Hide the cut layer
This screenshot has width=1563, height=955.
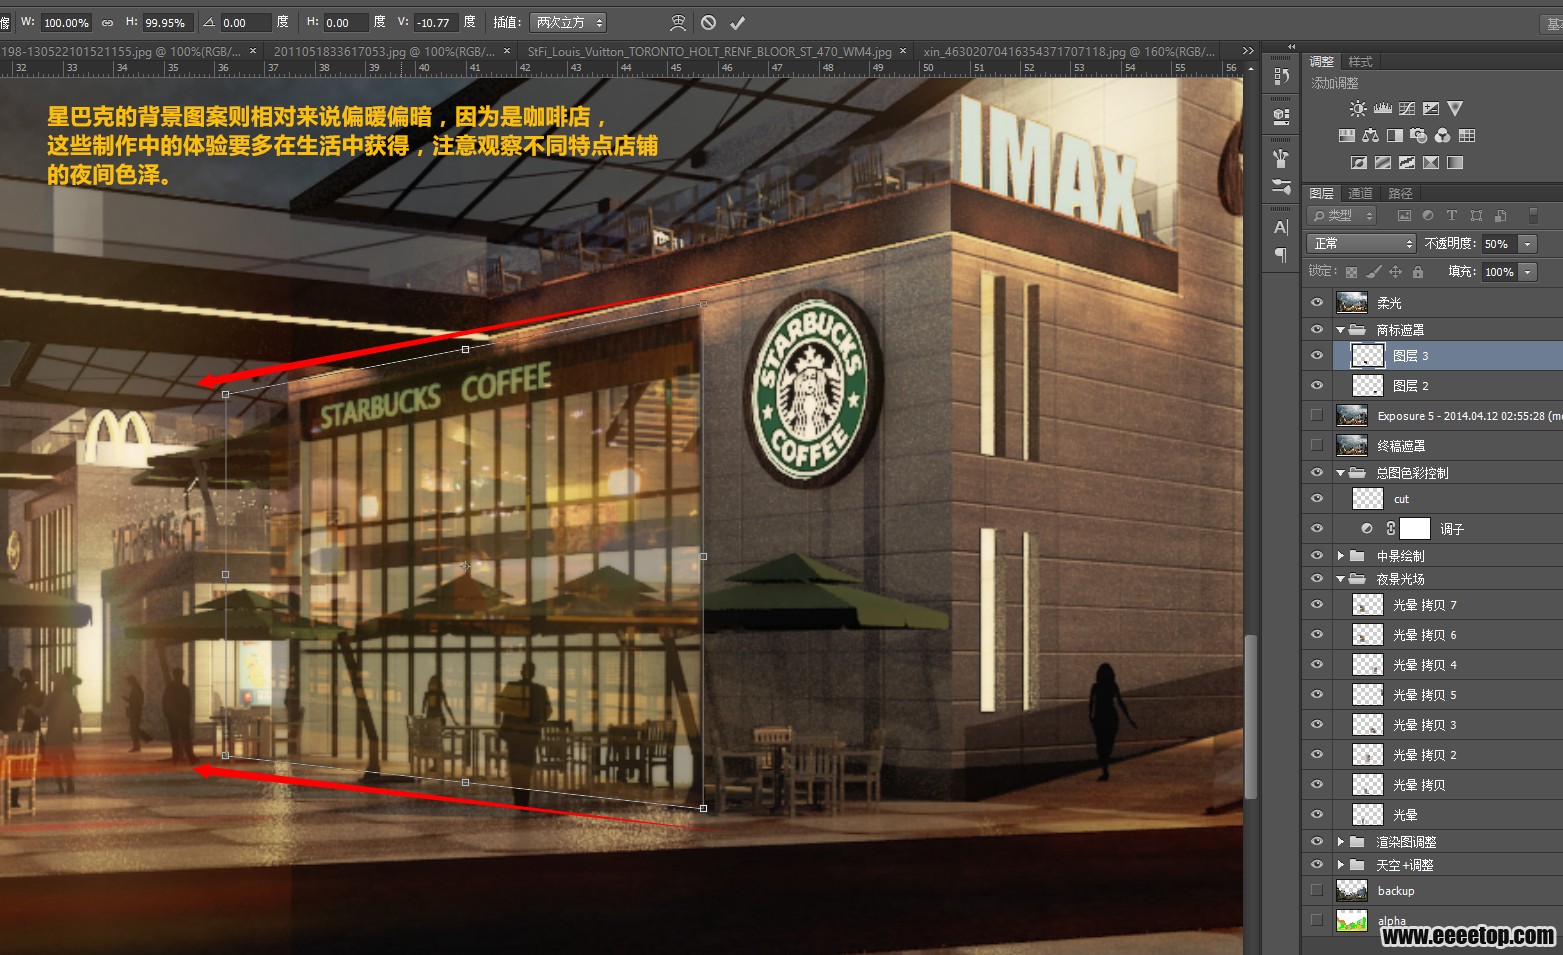1316,498
